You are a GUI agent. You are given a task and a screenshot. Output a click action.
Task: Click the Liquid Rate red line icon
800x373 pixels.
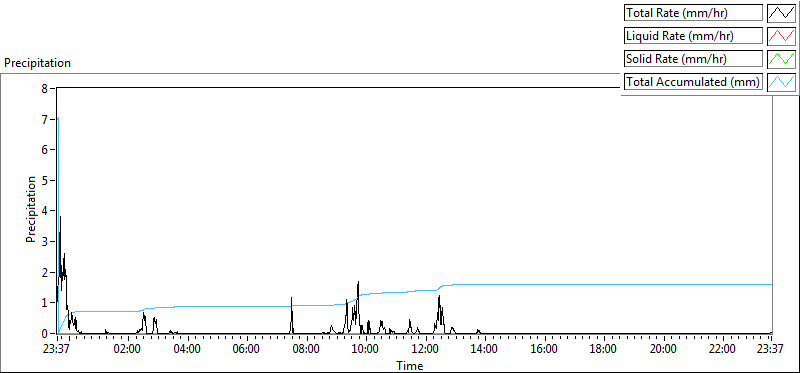(782, 36)
